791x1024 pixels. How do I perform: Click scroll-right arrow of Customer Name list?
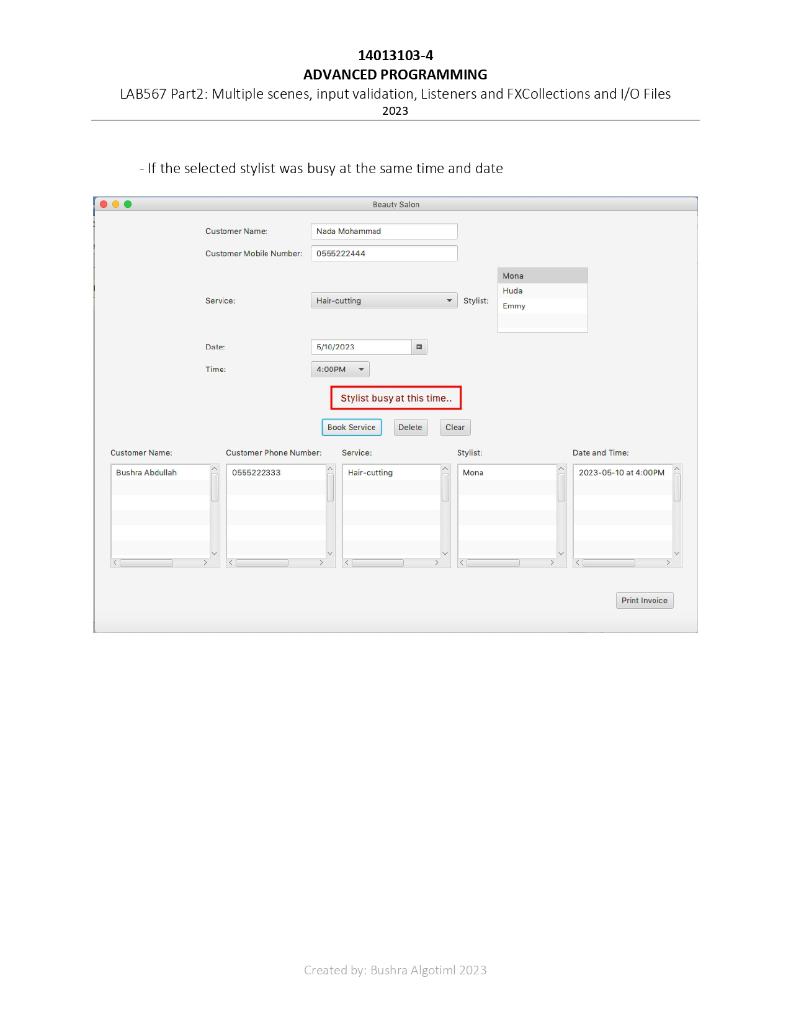tap(205, 562)
